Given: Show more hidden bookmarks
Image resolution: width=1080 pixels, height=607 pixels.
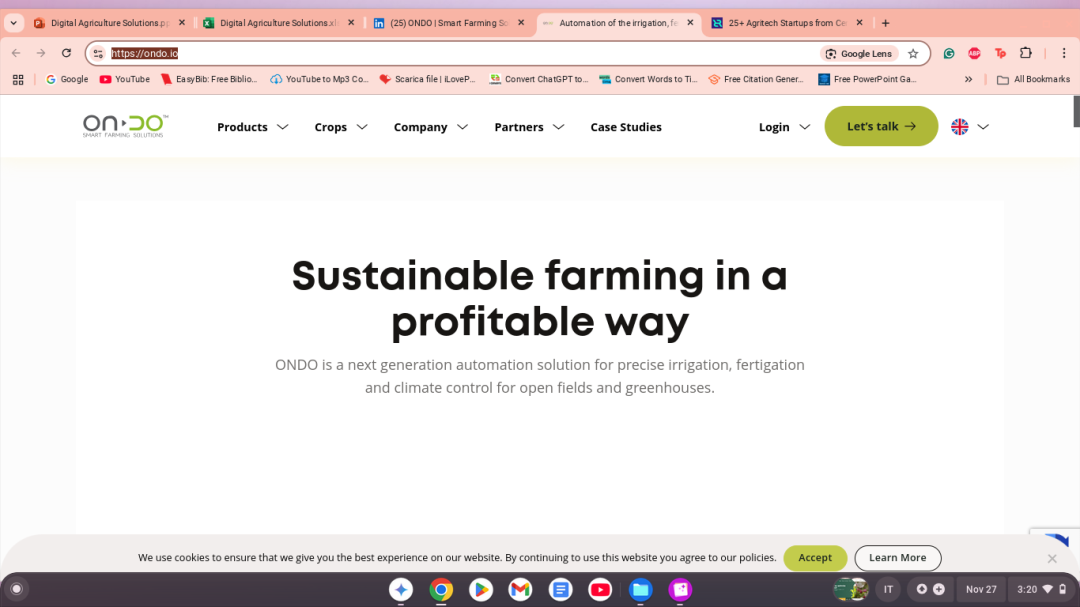Looking at the screenshot, I should 968,79.
